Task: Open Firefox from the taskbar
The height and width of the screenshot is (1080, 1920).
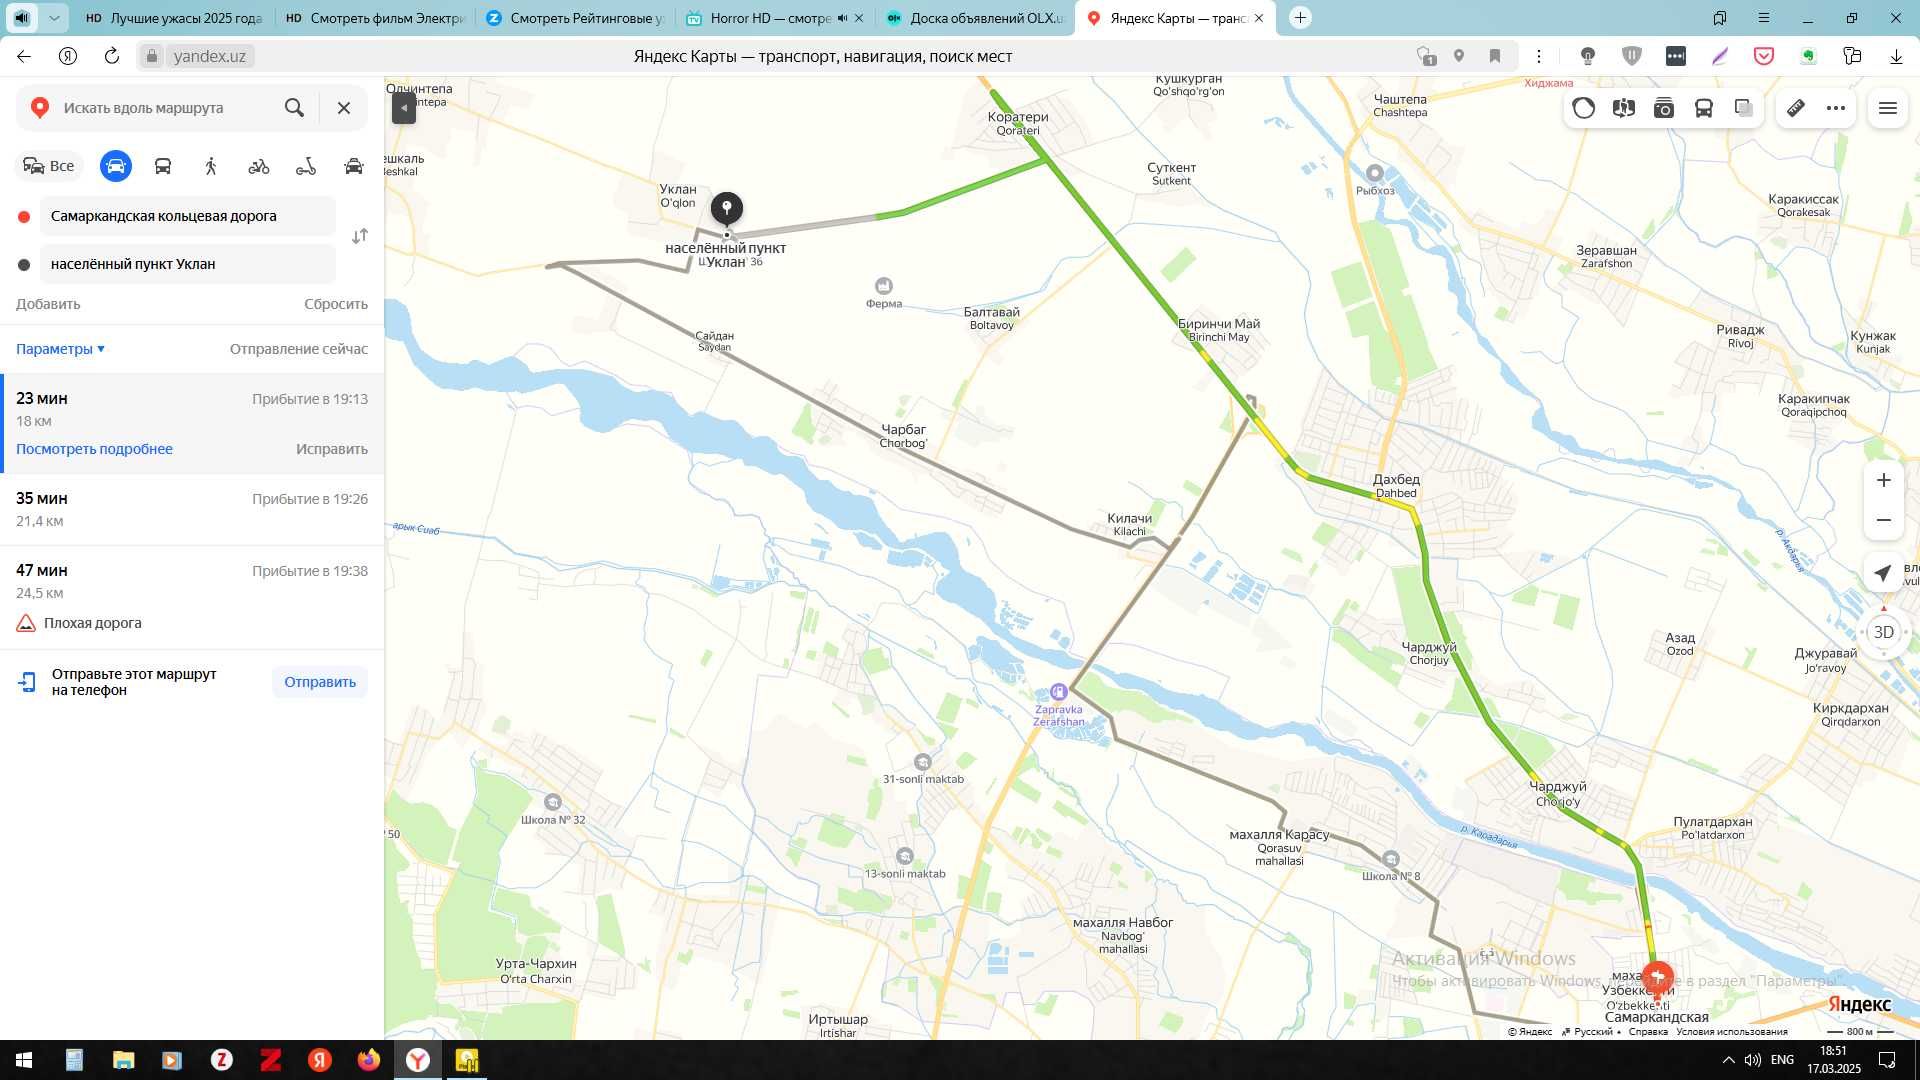Action: pos(369,1060)
